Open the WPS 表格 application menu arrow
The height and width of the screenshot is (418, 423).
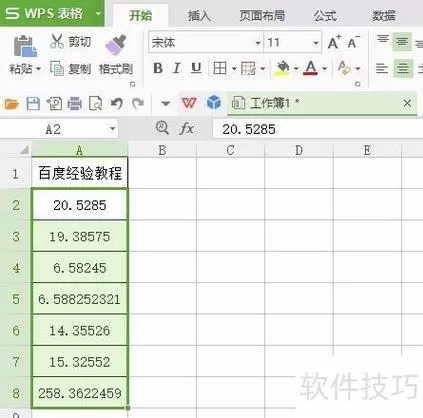pos(98,14)
